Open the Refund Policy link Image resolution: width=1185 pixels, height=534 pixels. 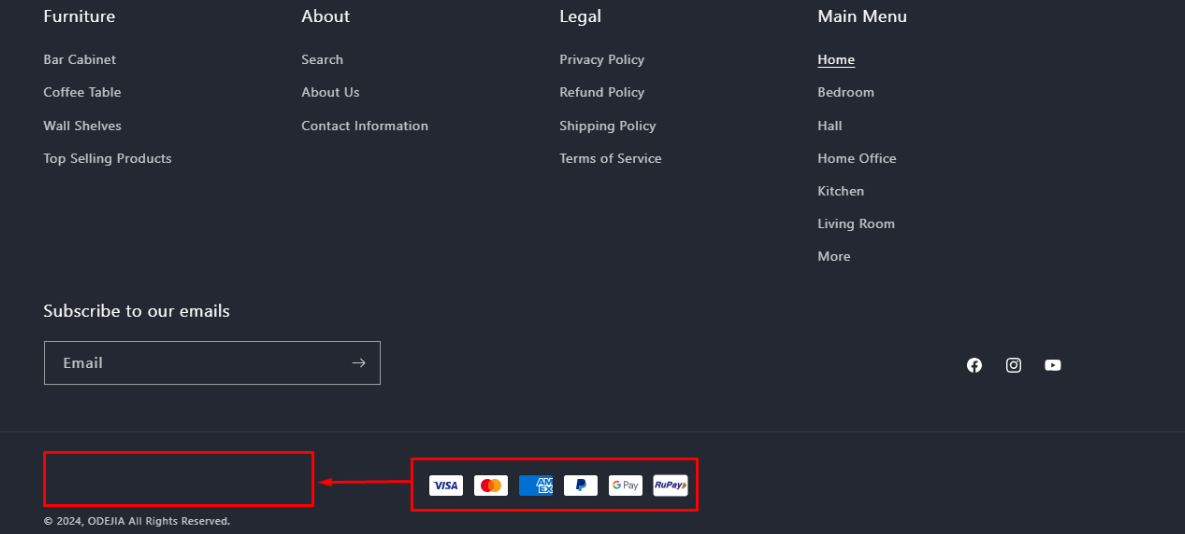[x=602, y=92]
